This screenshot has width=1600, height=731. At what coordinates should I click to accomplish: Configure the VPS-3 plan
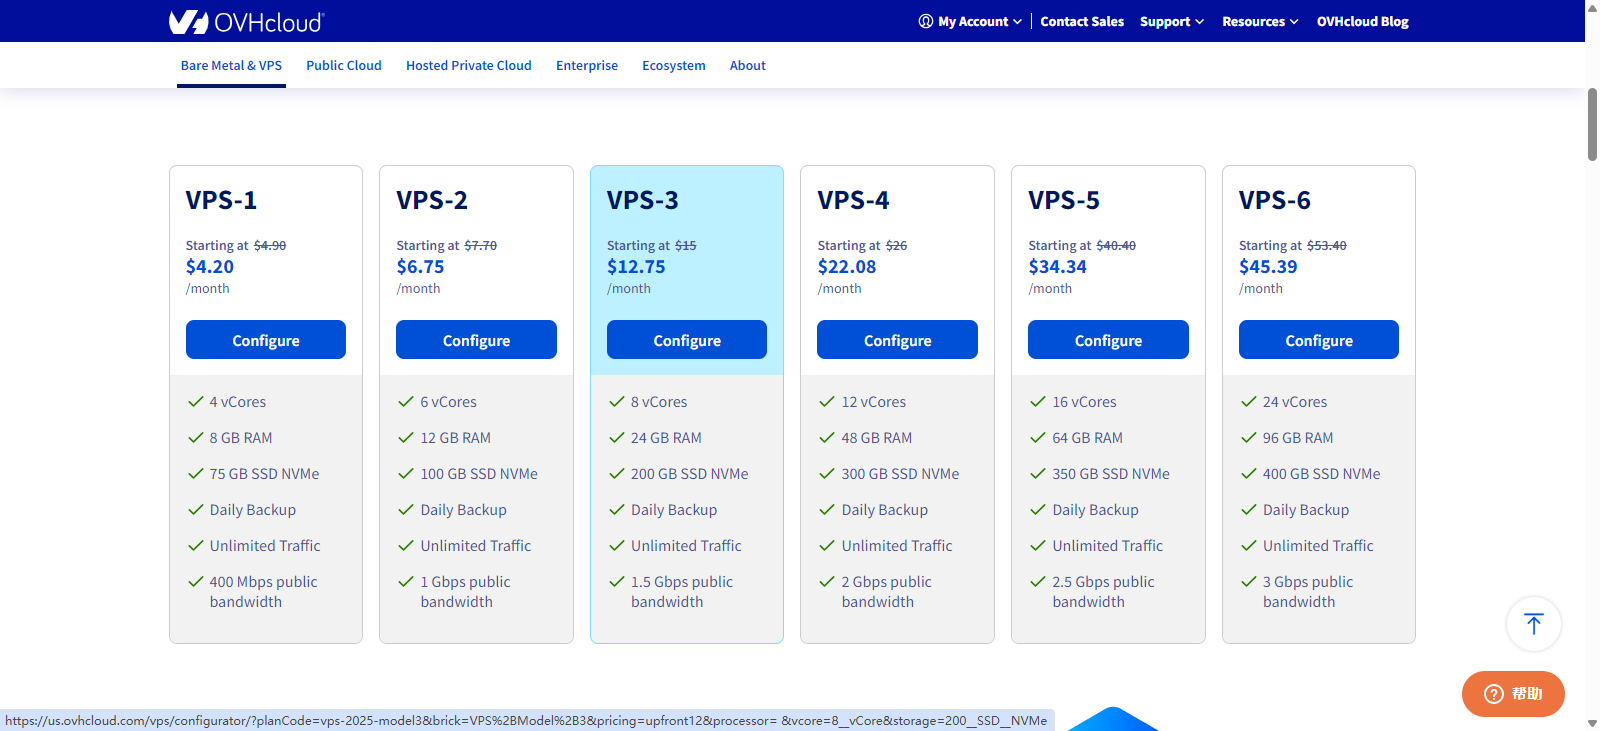click(687, 340)
